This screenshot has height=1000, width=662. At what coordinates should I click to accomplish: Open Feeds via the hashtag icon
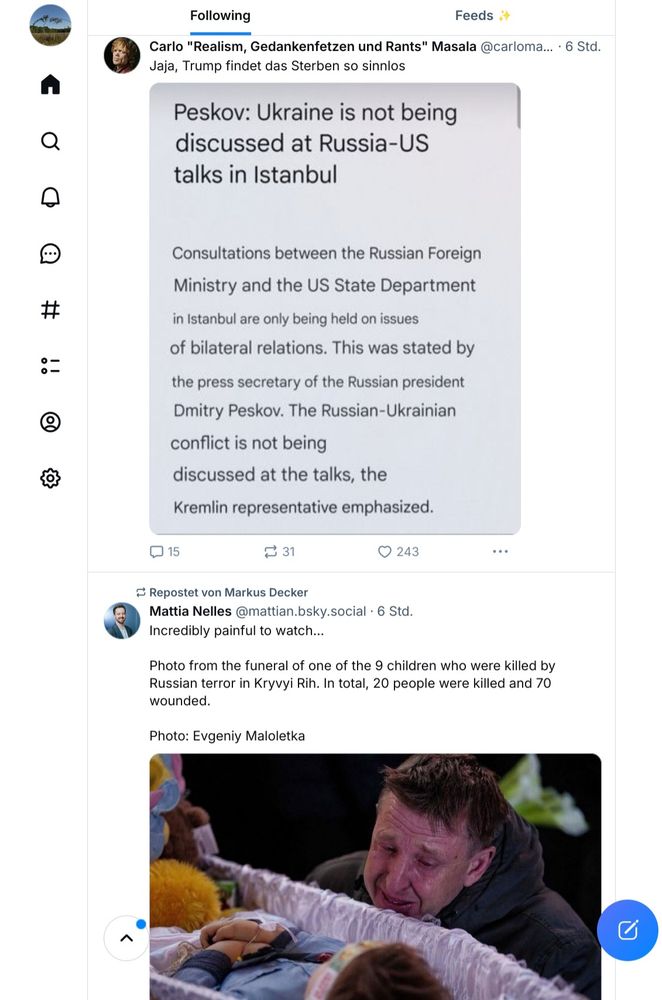coord(49,310)
